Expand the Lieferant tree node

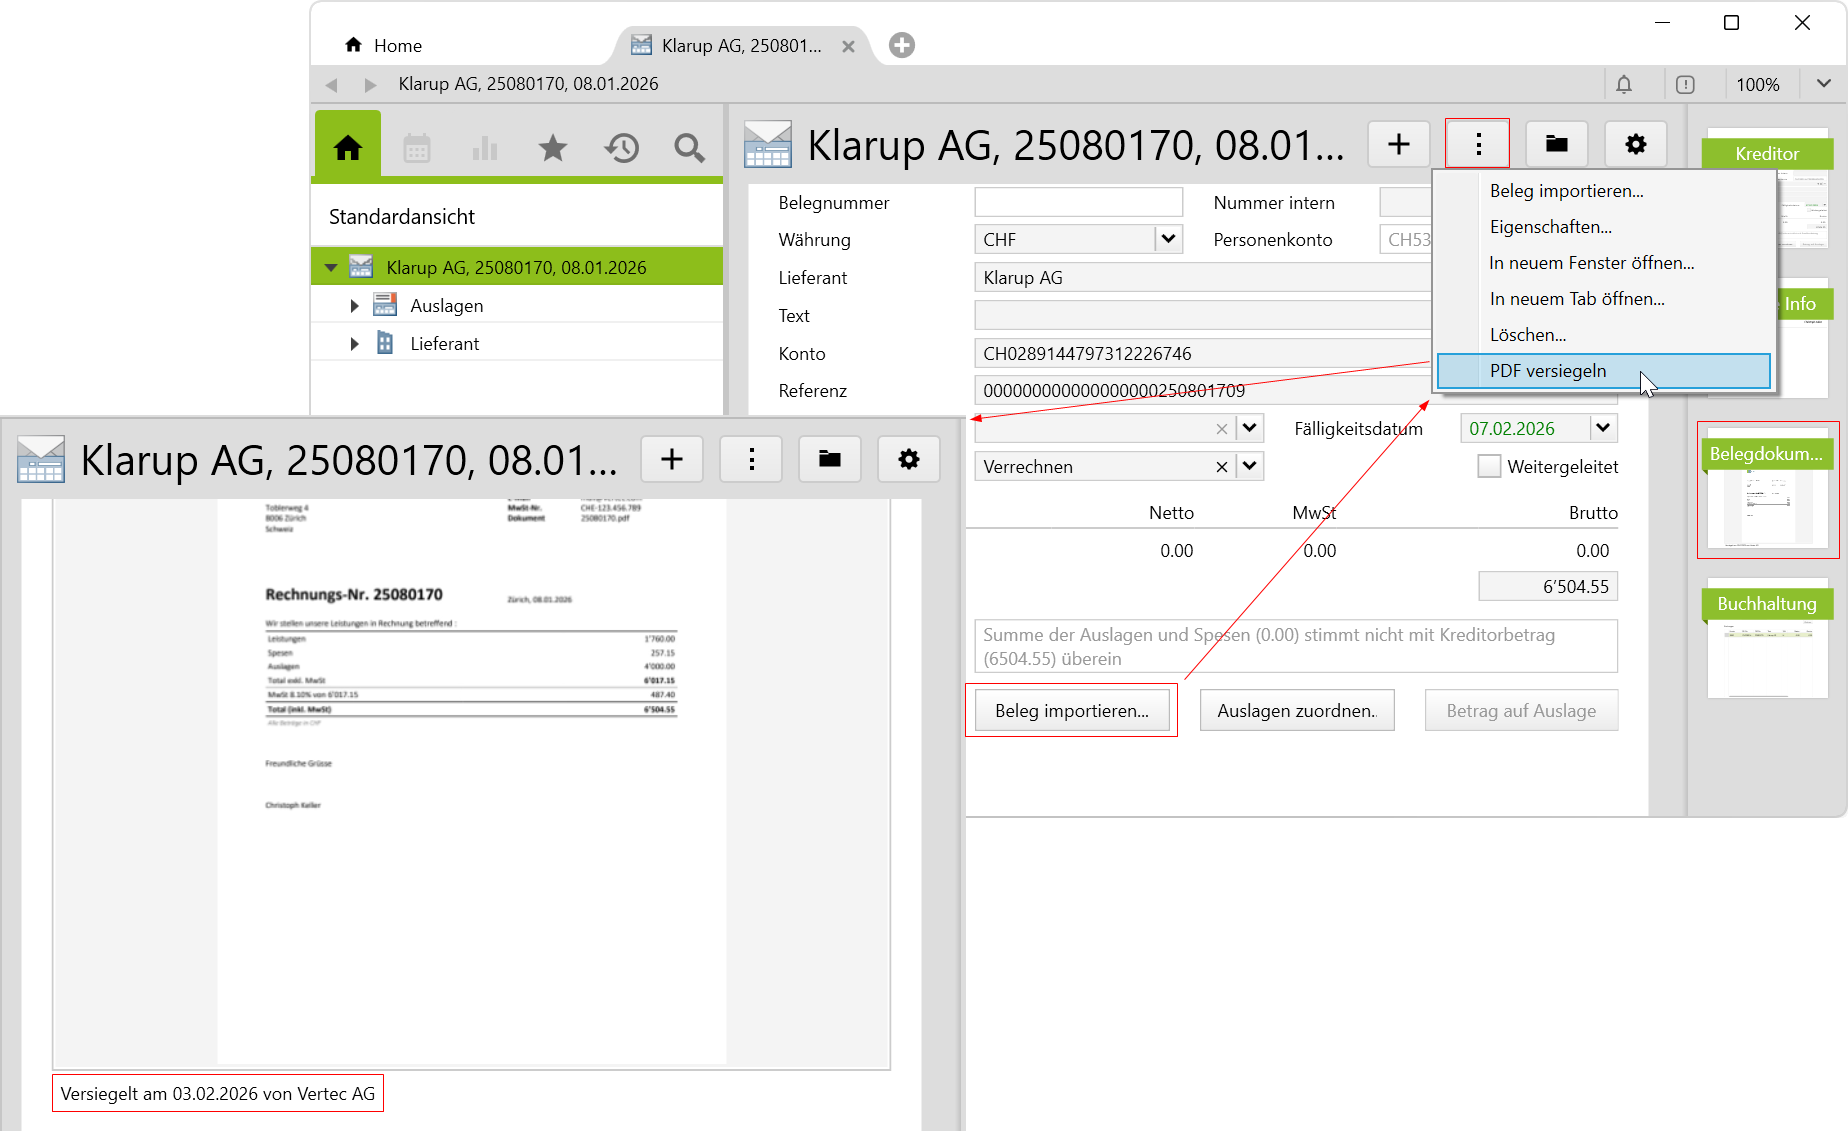pos(354,344)
